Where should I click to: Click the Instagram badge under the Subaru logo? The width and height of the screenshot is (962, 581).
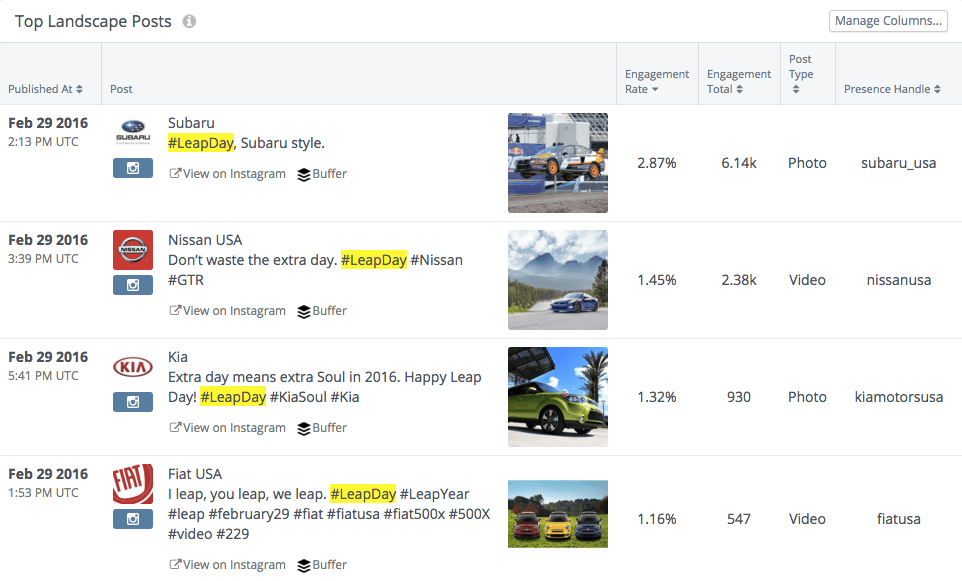[x=133, y=168]
